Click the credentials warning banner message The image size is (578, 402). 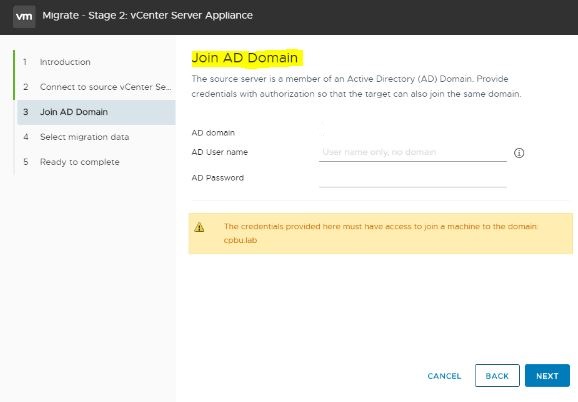coord(380,233)
